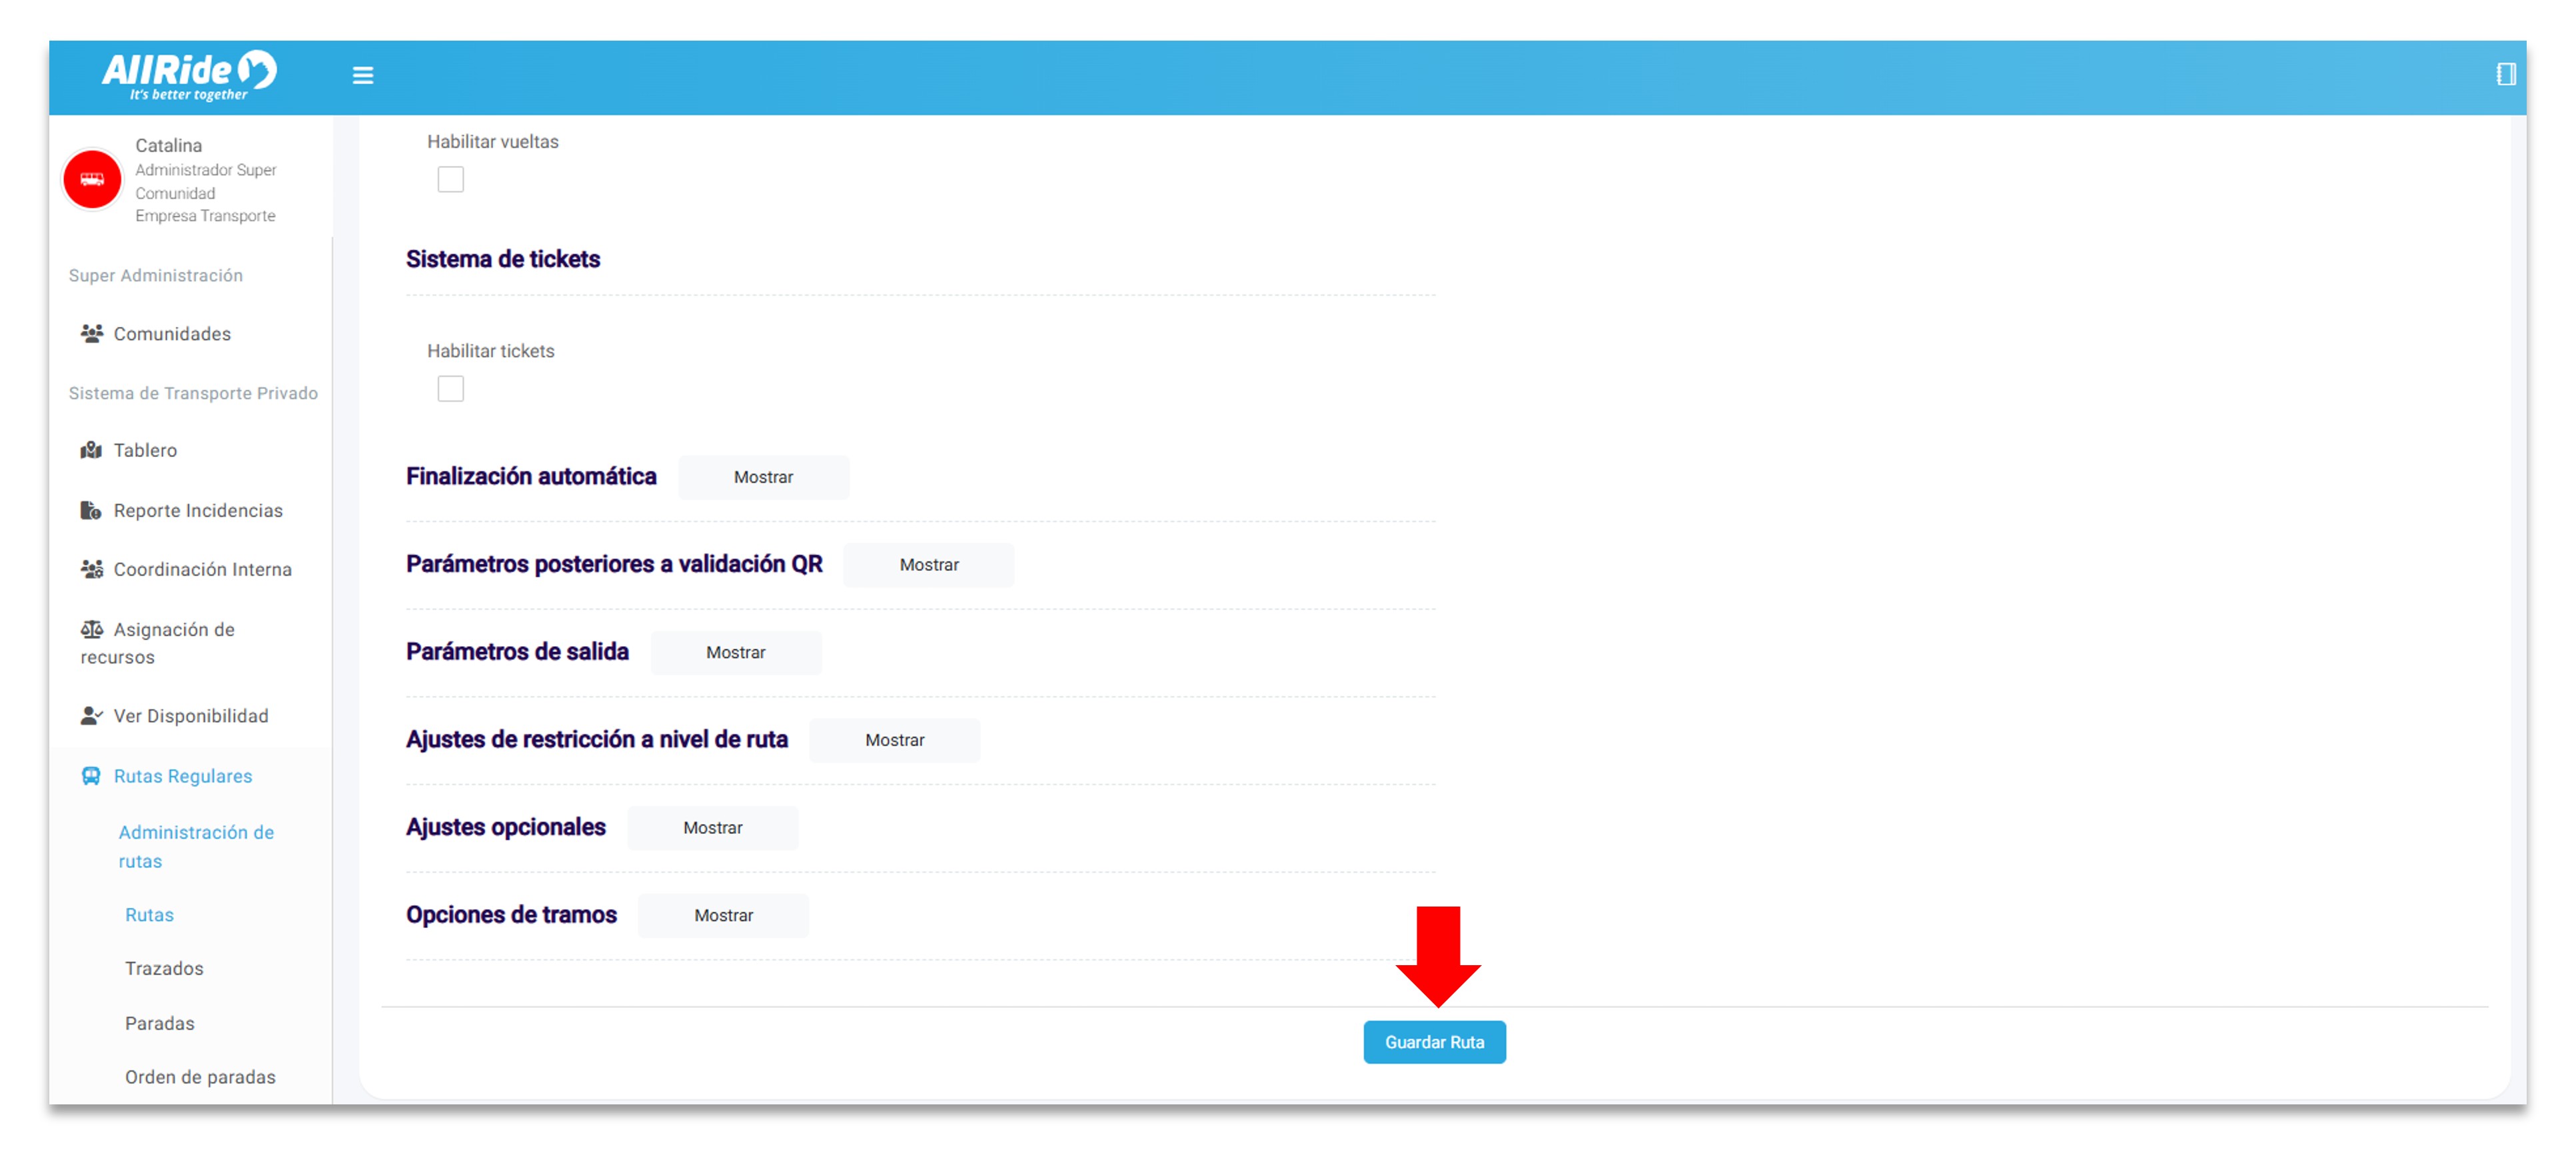
Task: Show Finalización automática section
Action: [x=763, y=477]
